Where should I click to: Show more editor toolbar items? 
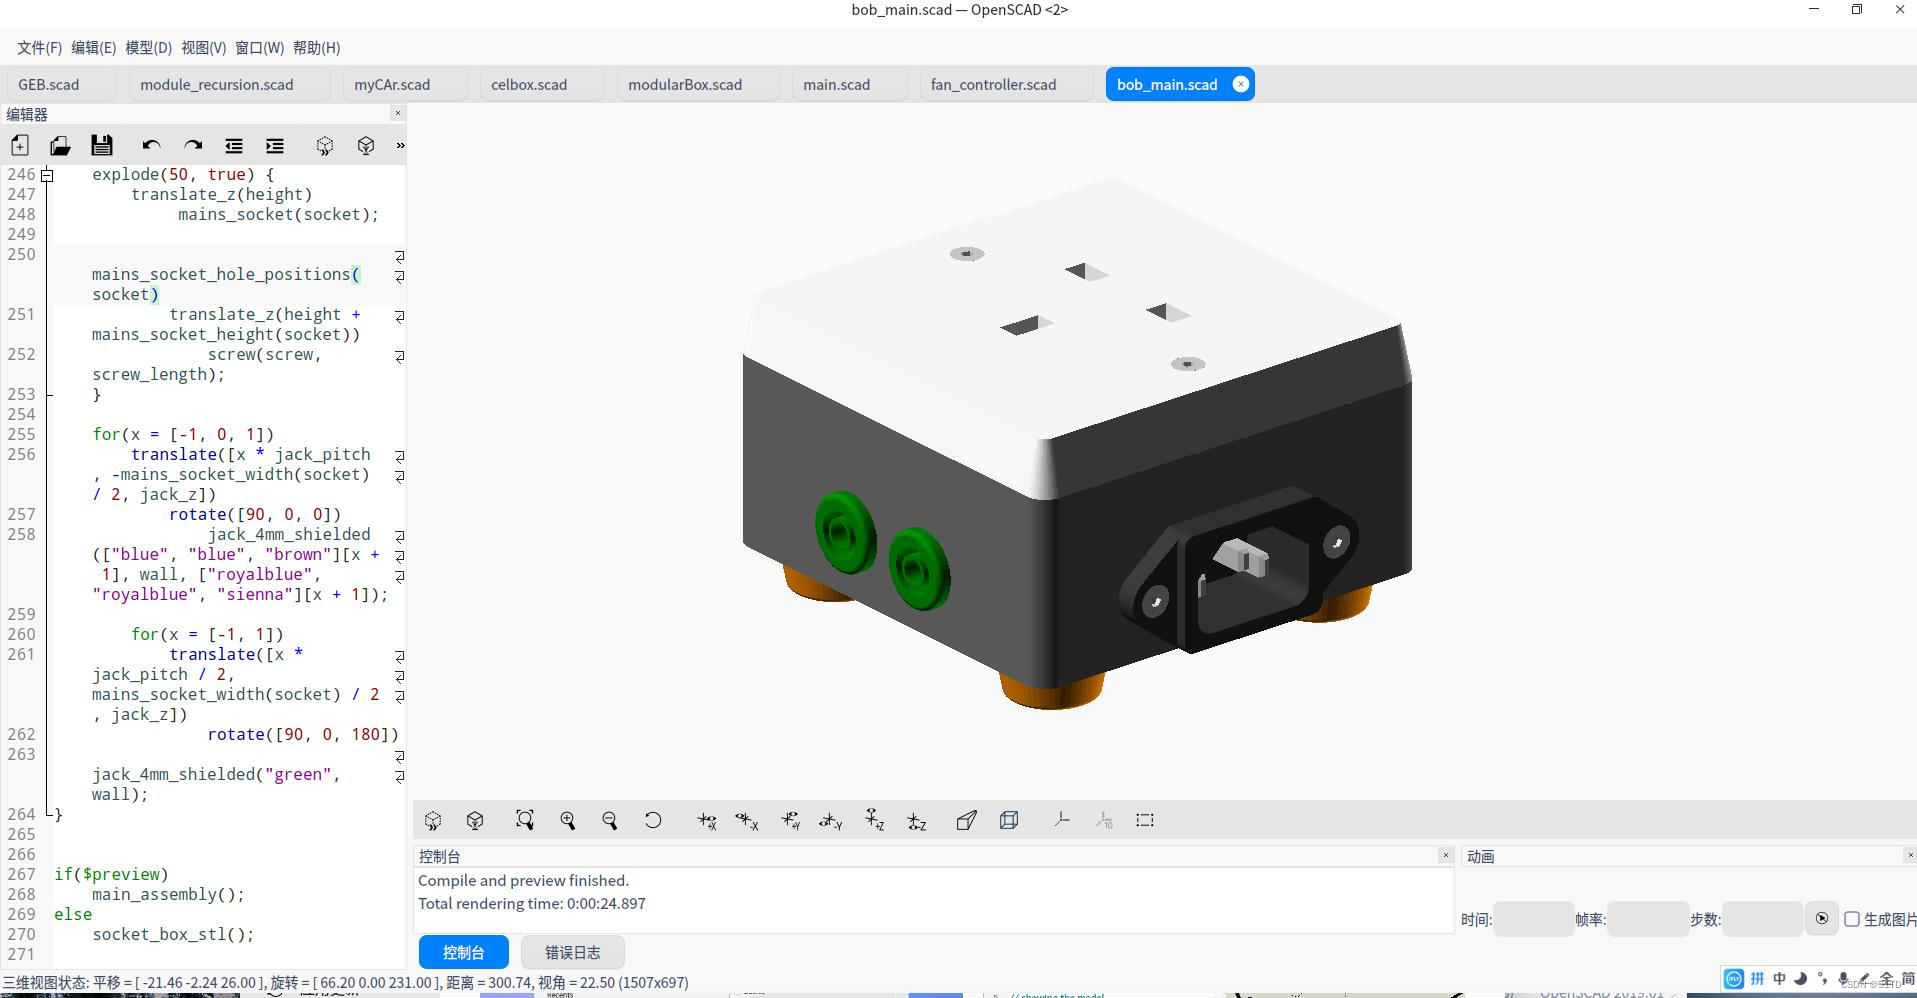point(400,145)
